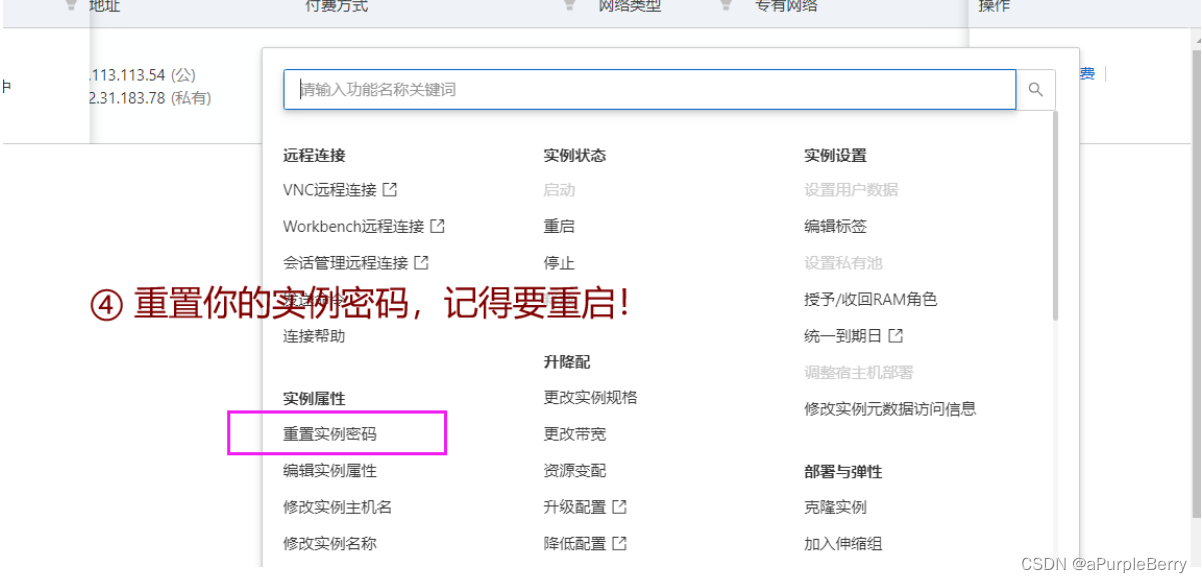Open Workbench远程连接 menu entry
Viewport: 1202px width, 583px height.
click(x=354, y=226)
